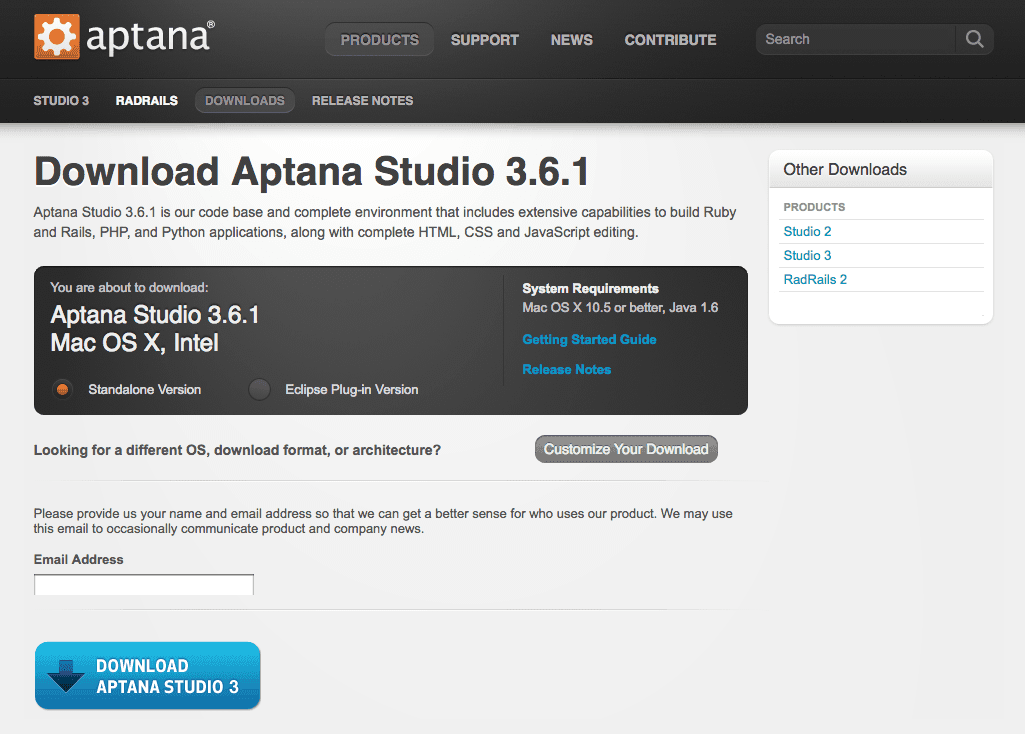The height and width of the screenshot is (734, 1025).
Task: Open the STUDIO 3 tab
Action: point(61,100)
